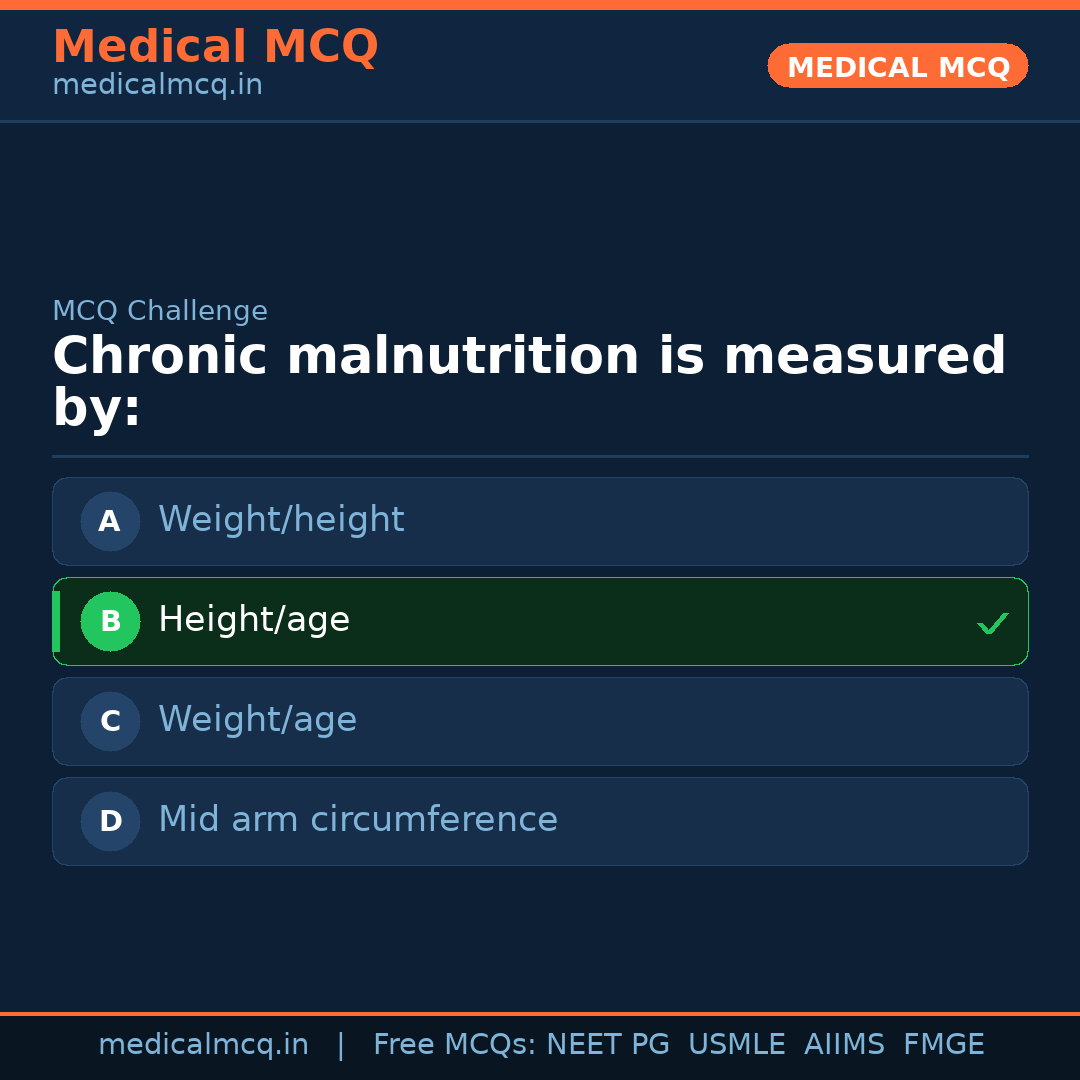Open the medicalmcq.in link in the header
The image size is (1080, 1080).
click(157, 86)
